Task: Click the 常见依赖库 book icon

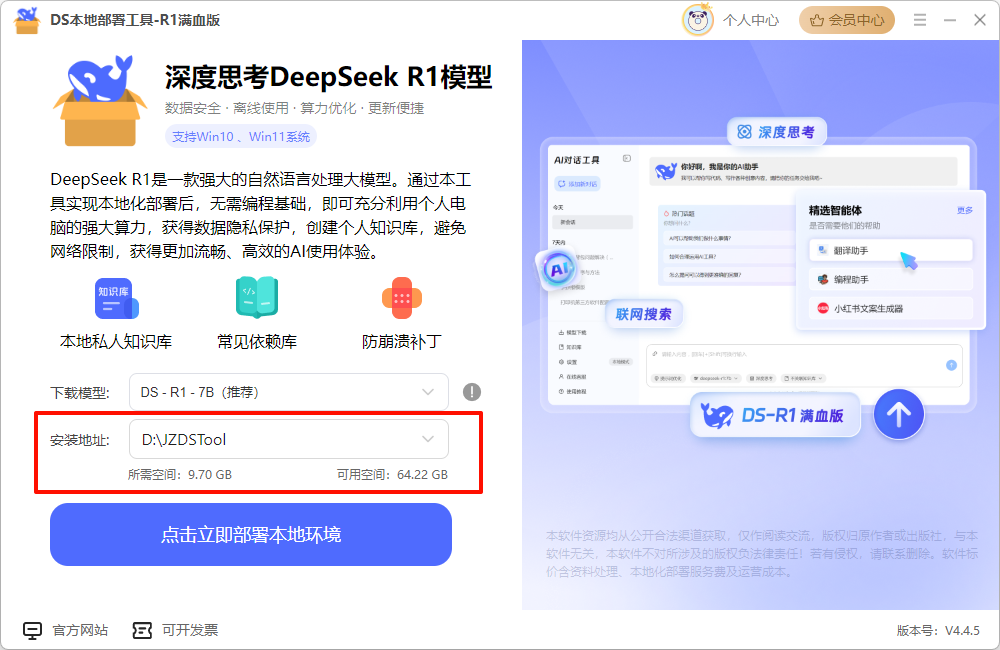Action: coord(257,297)
